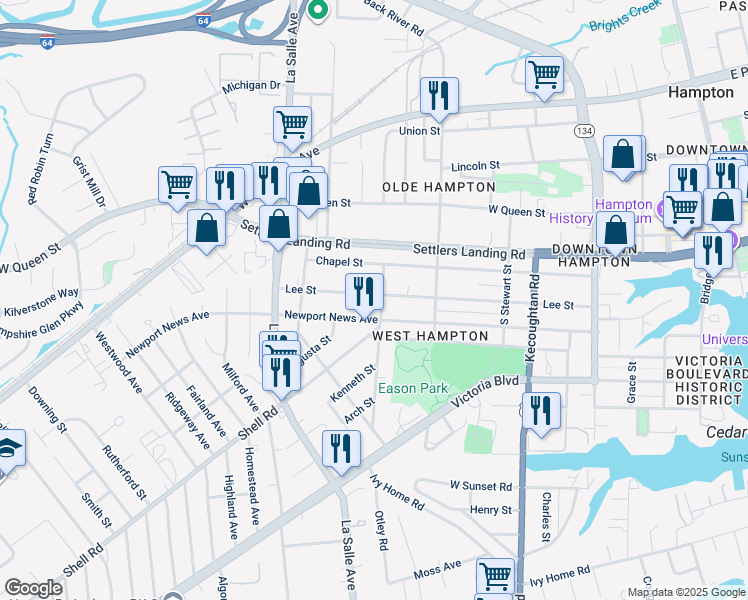Open the Google logo link
This screenshot has height=600, width=748.
point(33,588)
